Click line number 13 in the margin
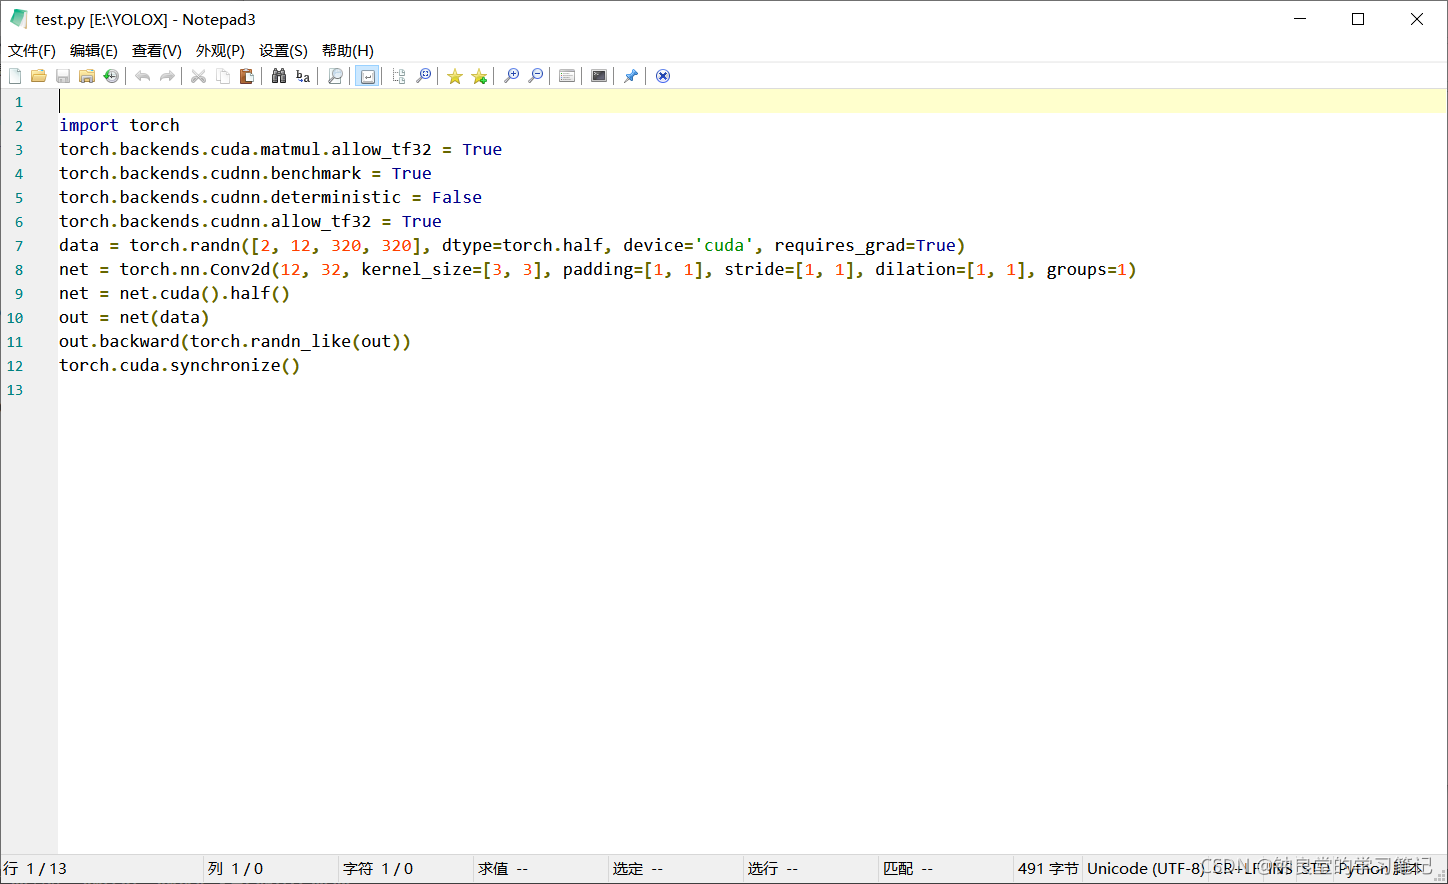The image size is (1448, 884). coord(15,390)
